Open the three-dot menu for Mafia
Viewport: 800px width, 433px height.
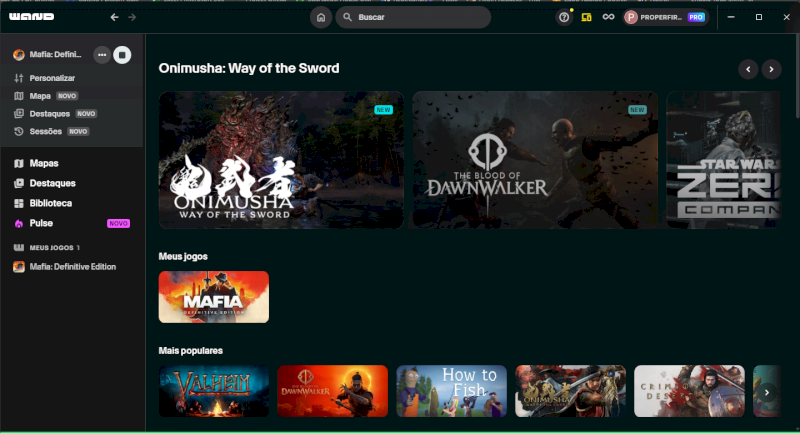coord(102,55)
